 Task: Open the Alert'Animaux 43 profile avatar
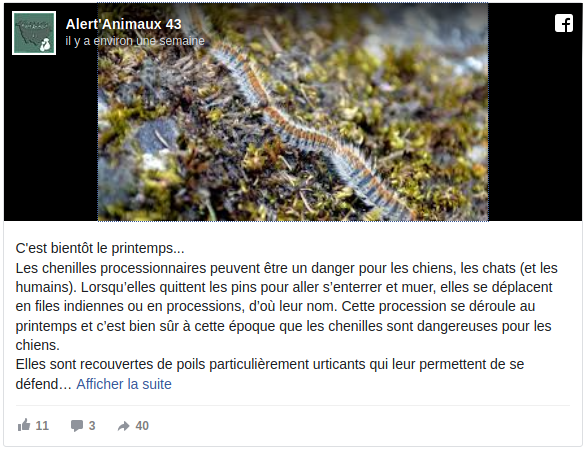click(x=34, y=33)
